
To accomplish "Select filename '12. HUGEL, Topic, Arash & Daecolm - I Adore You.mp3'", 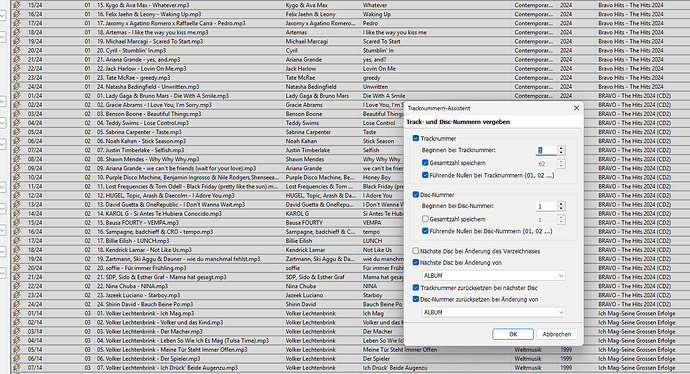I will 166,195.
